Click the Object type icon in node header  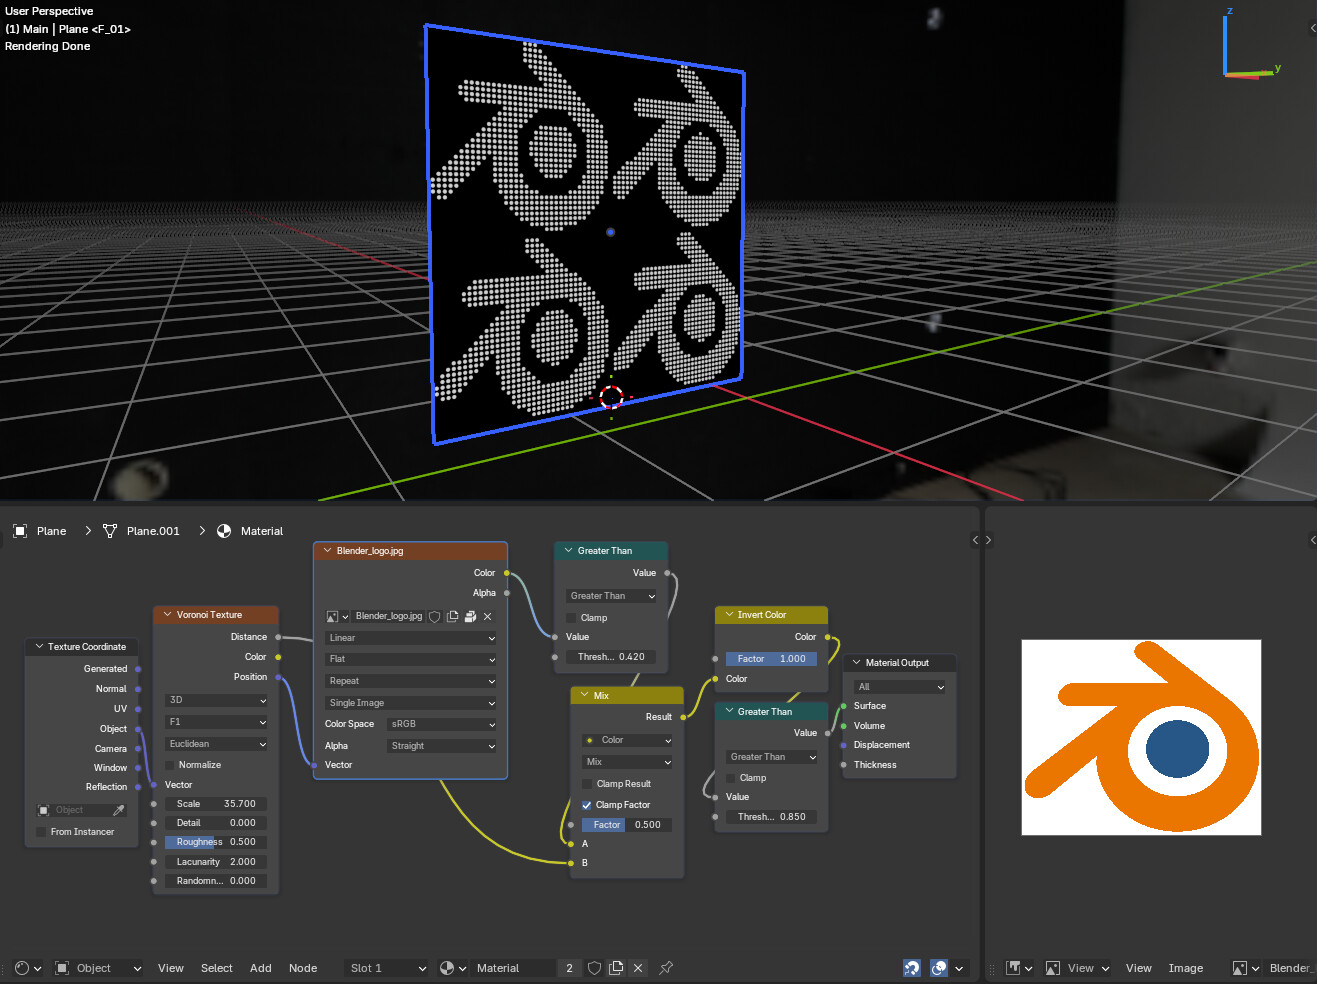pyautogui.click(x=62, y=968)
